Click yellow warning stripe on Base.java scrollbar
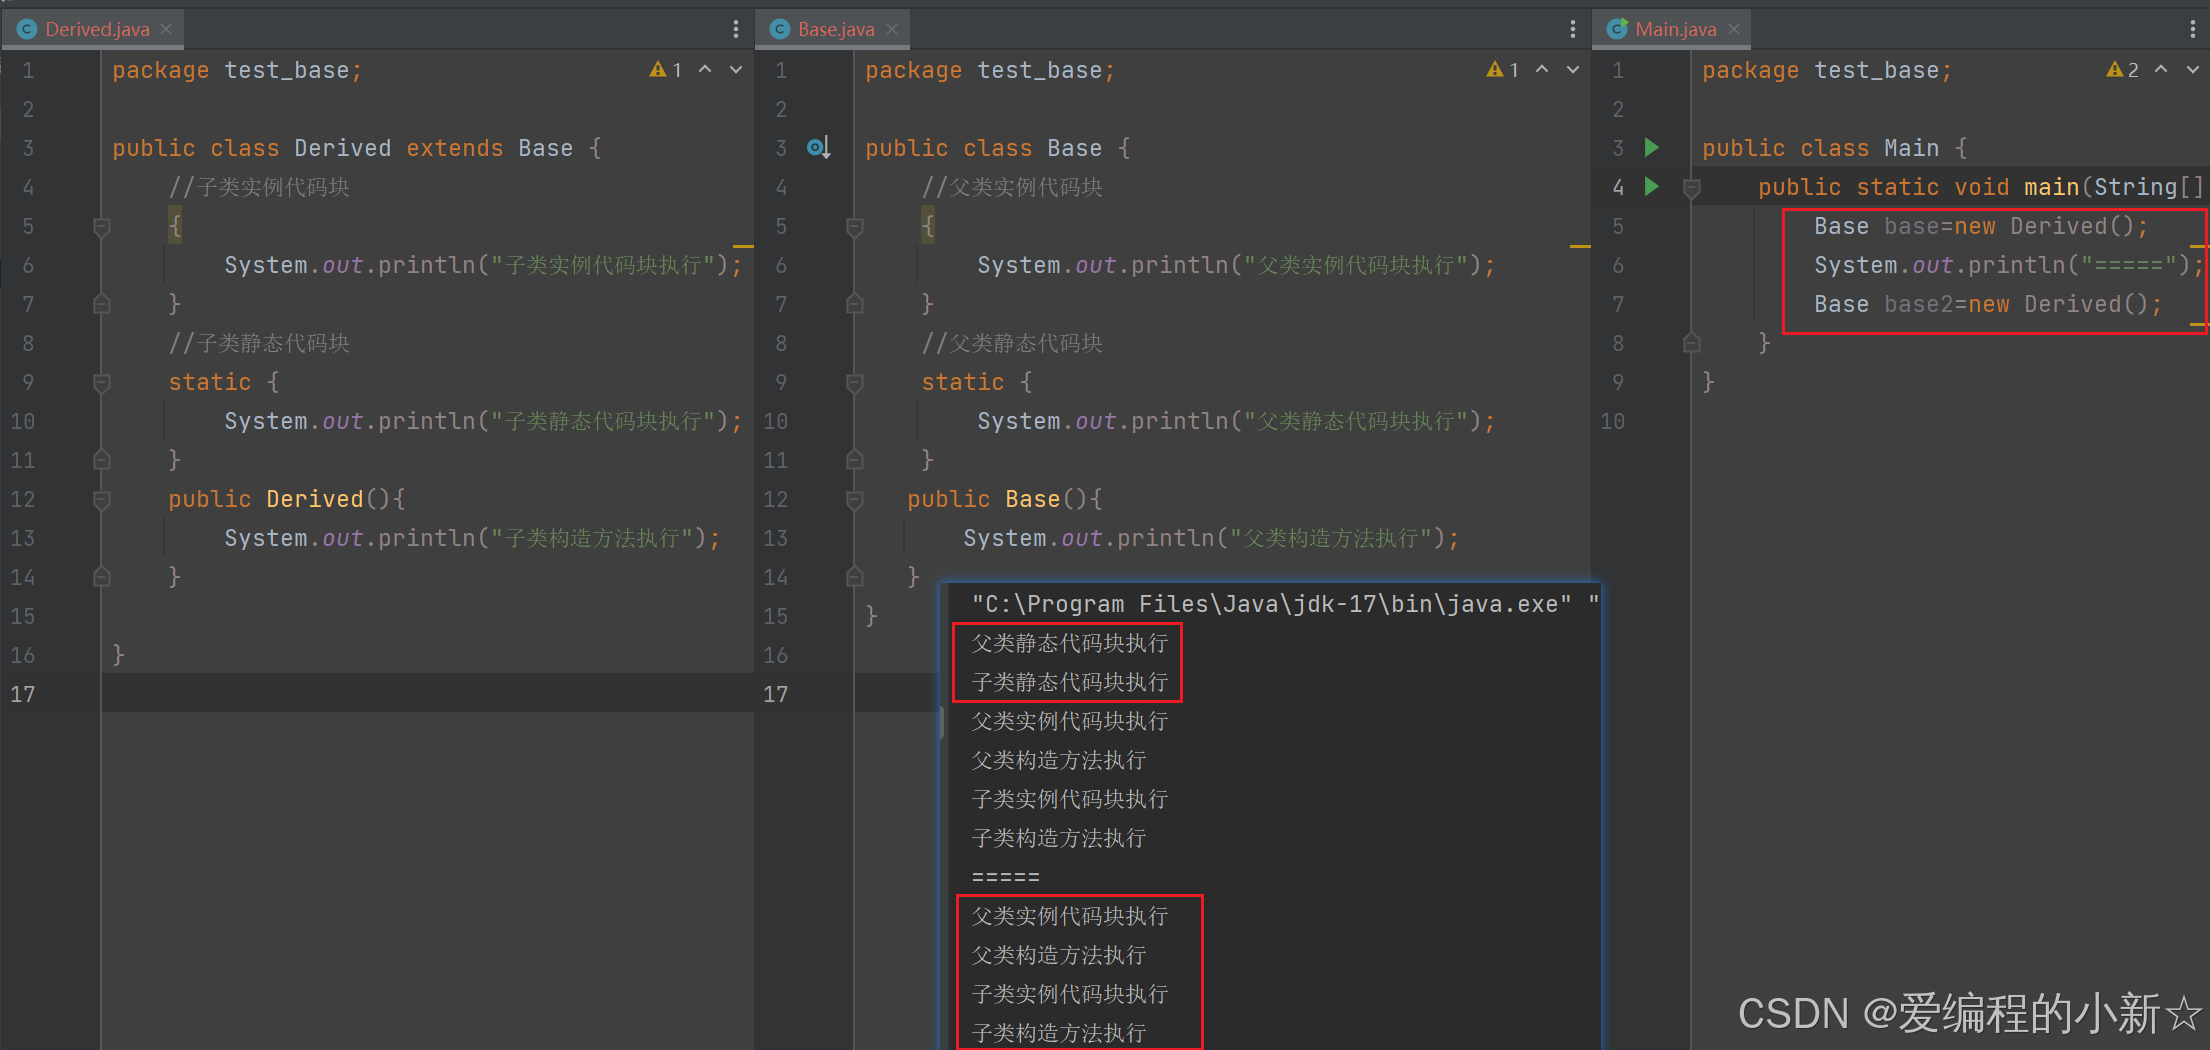 (1580, 245)
